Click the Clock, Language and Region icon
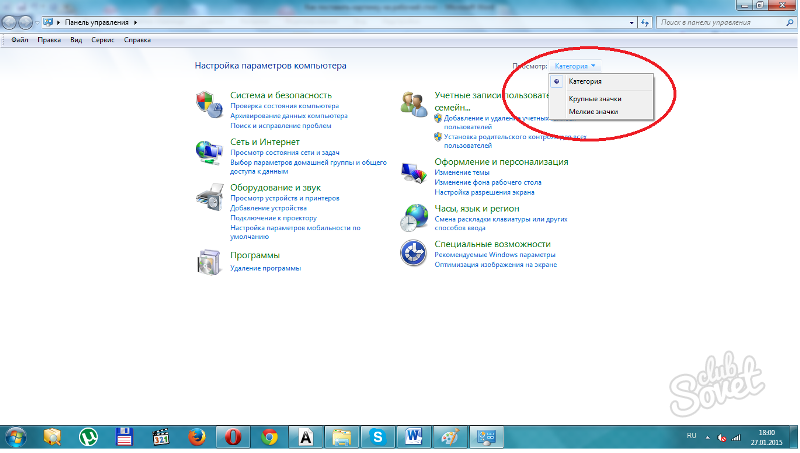Screen dimensions: 800x453 [414, 215]
